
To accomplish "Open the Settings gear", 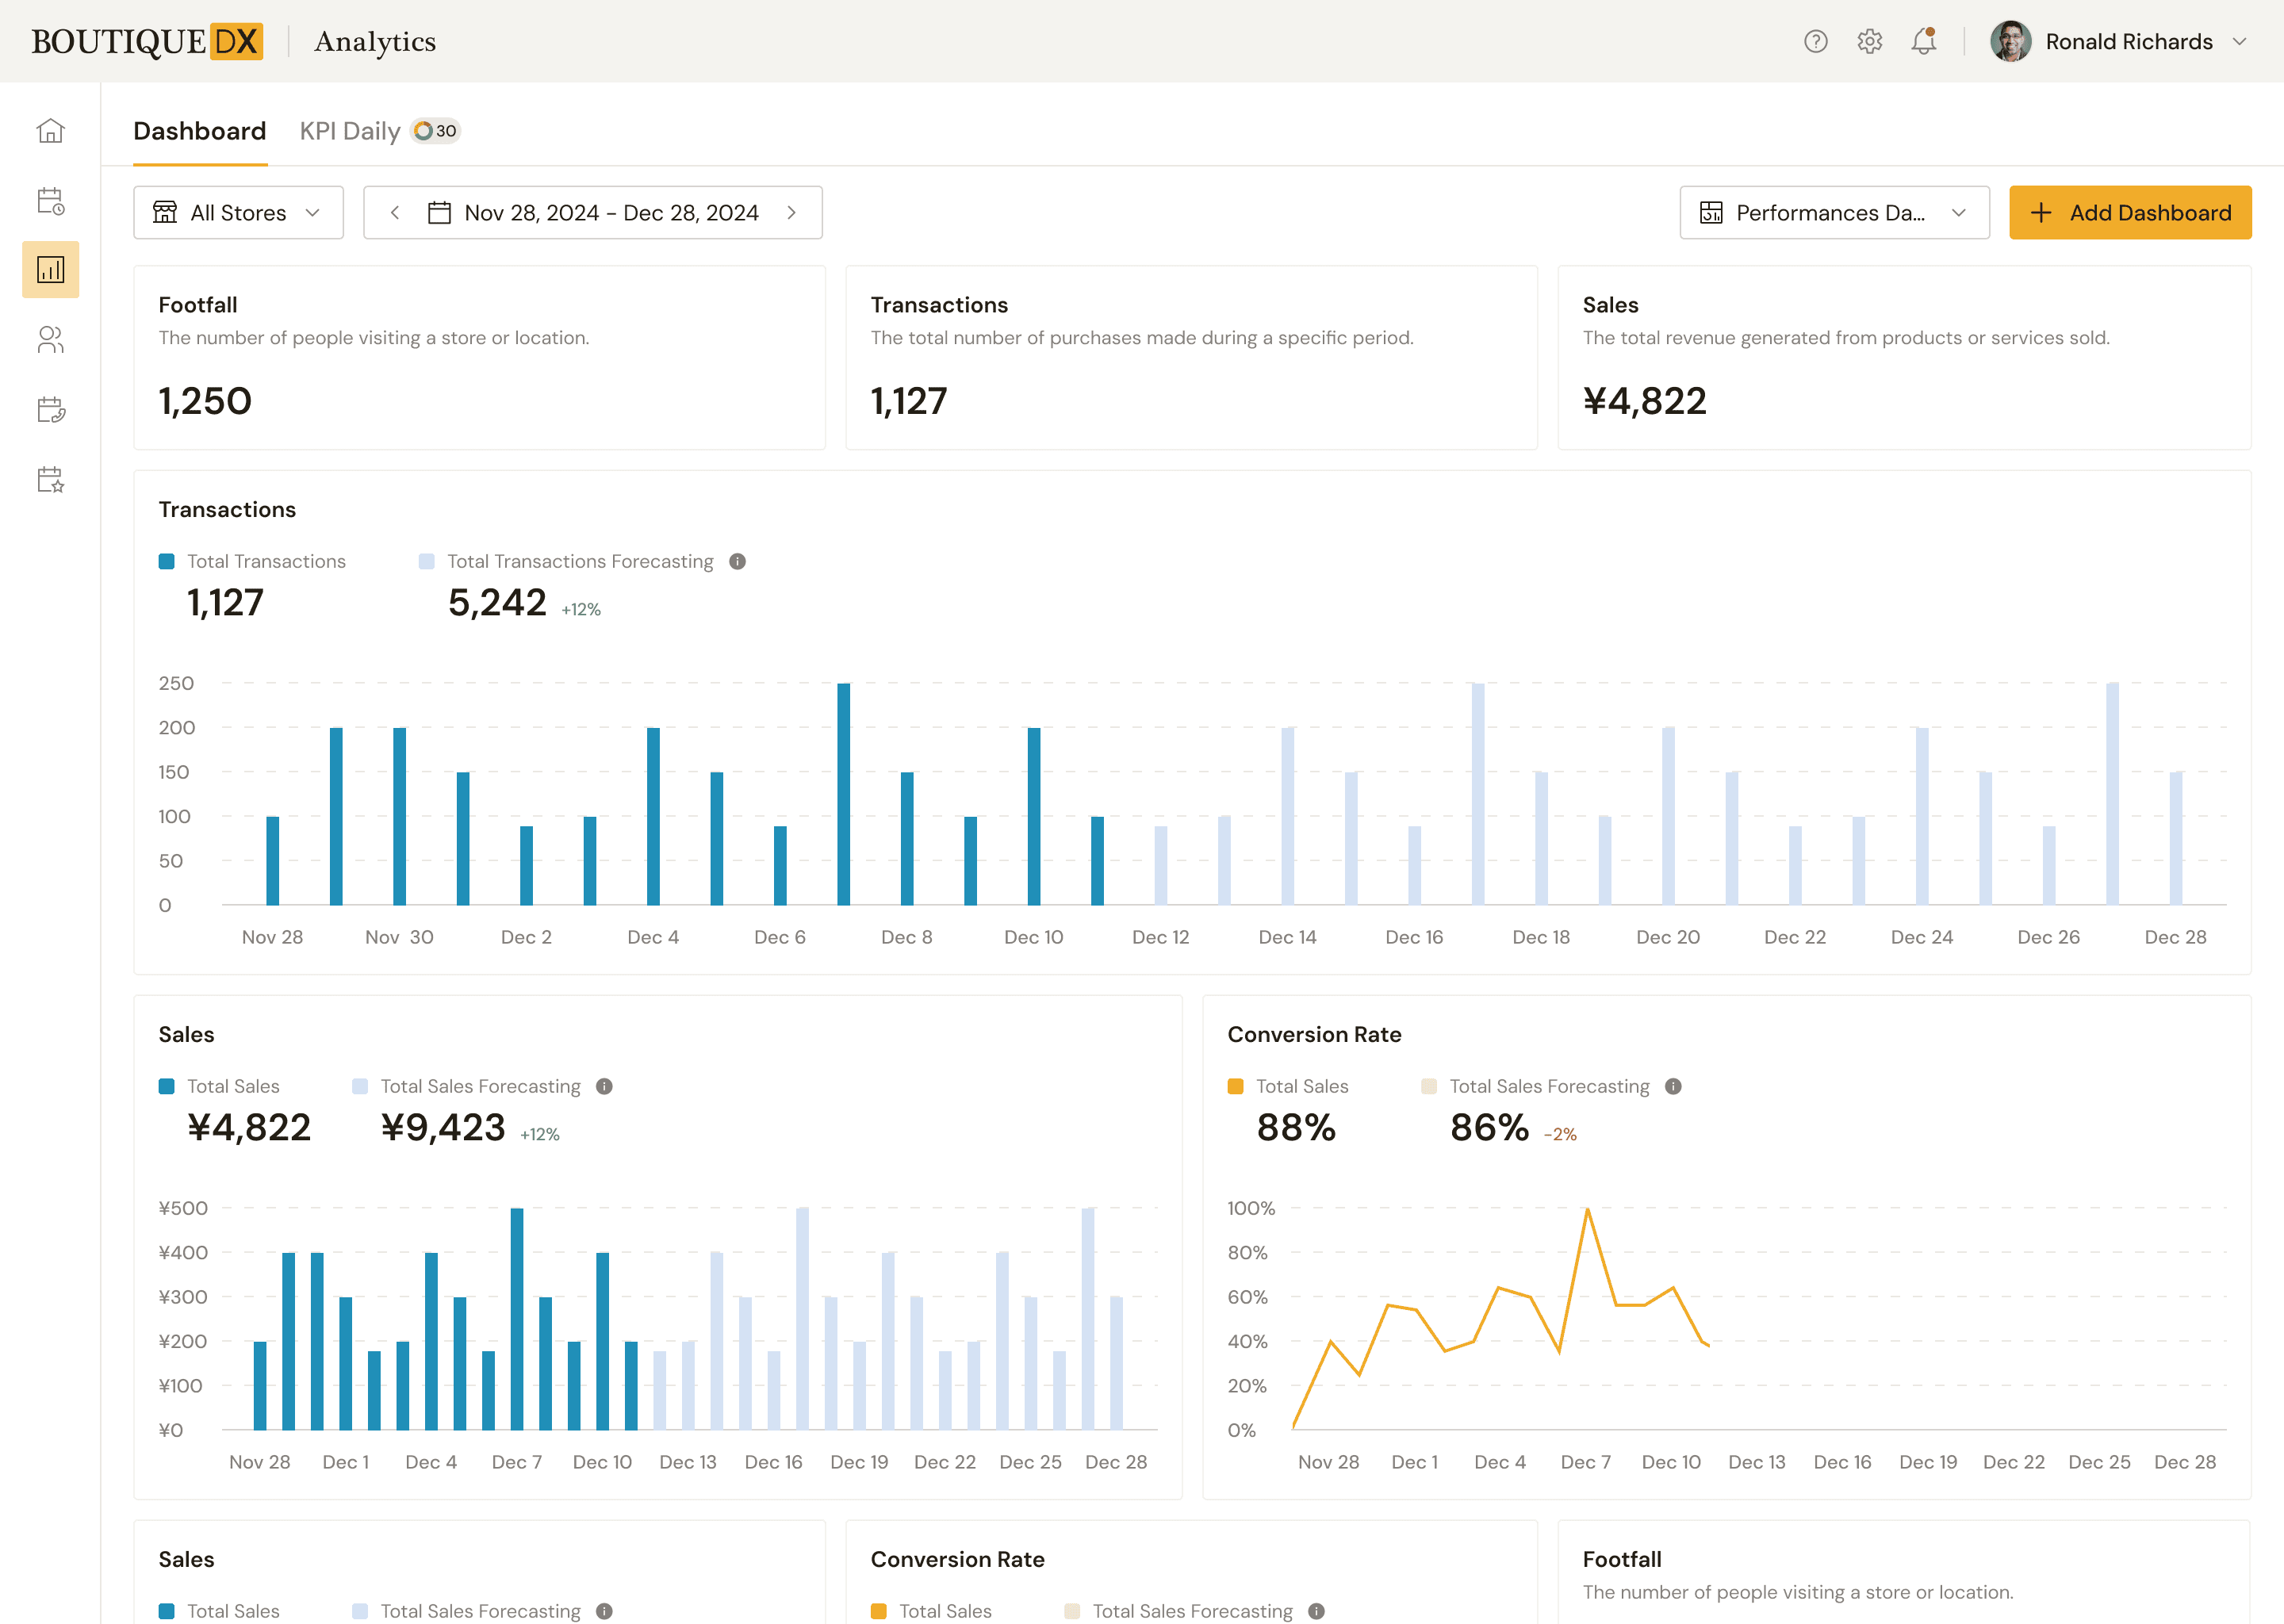I will pyautogui.click(x=1869, y=41).
